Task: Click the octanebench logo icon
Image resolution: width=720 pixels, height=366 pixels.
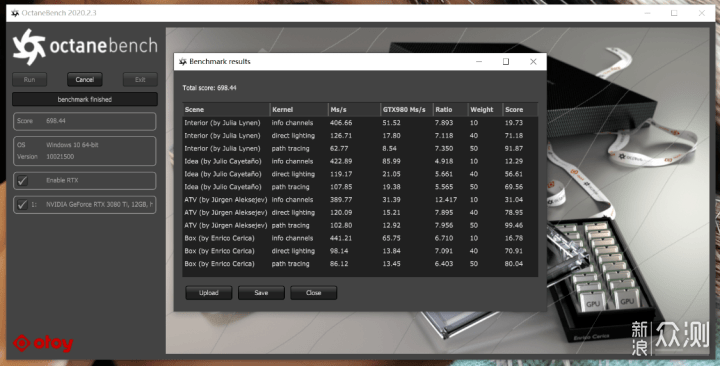Action: point(29,47)
